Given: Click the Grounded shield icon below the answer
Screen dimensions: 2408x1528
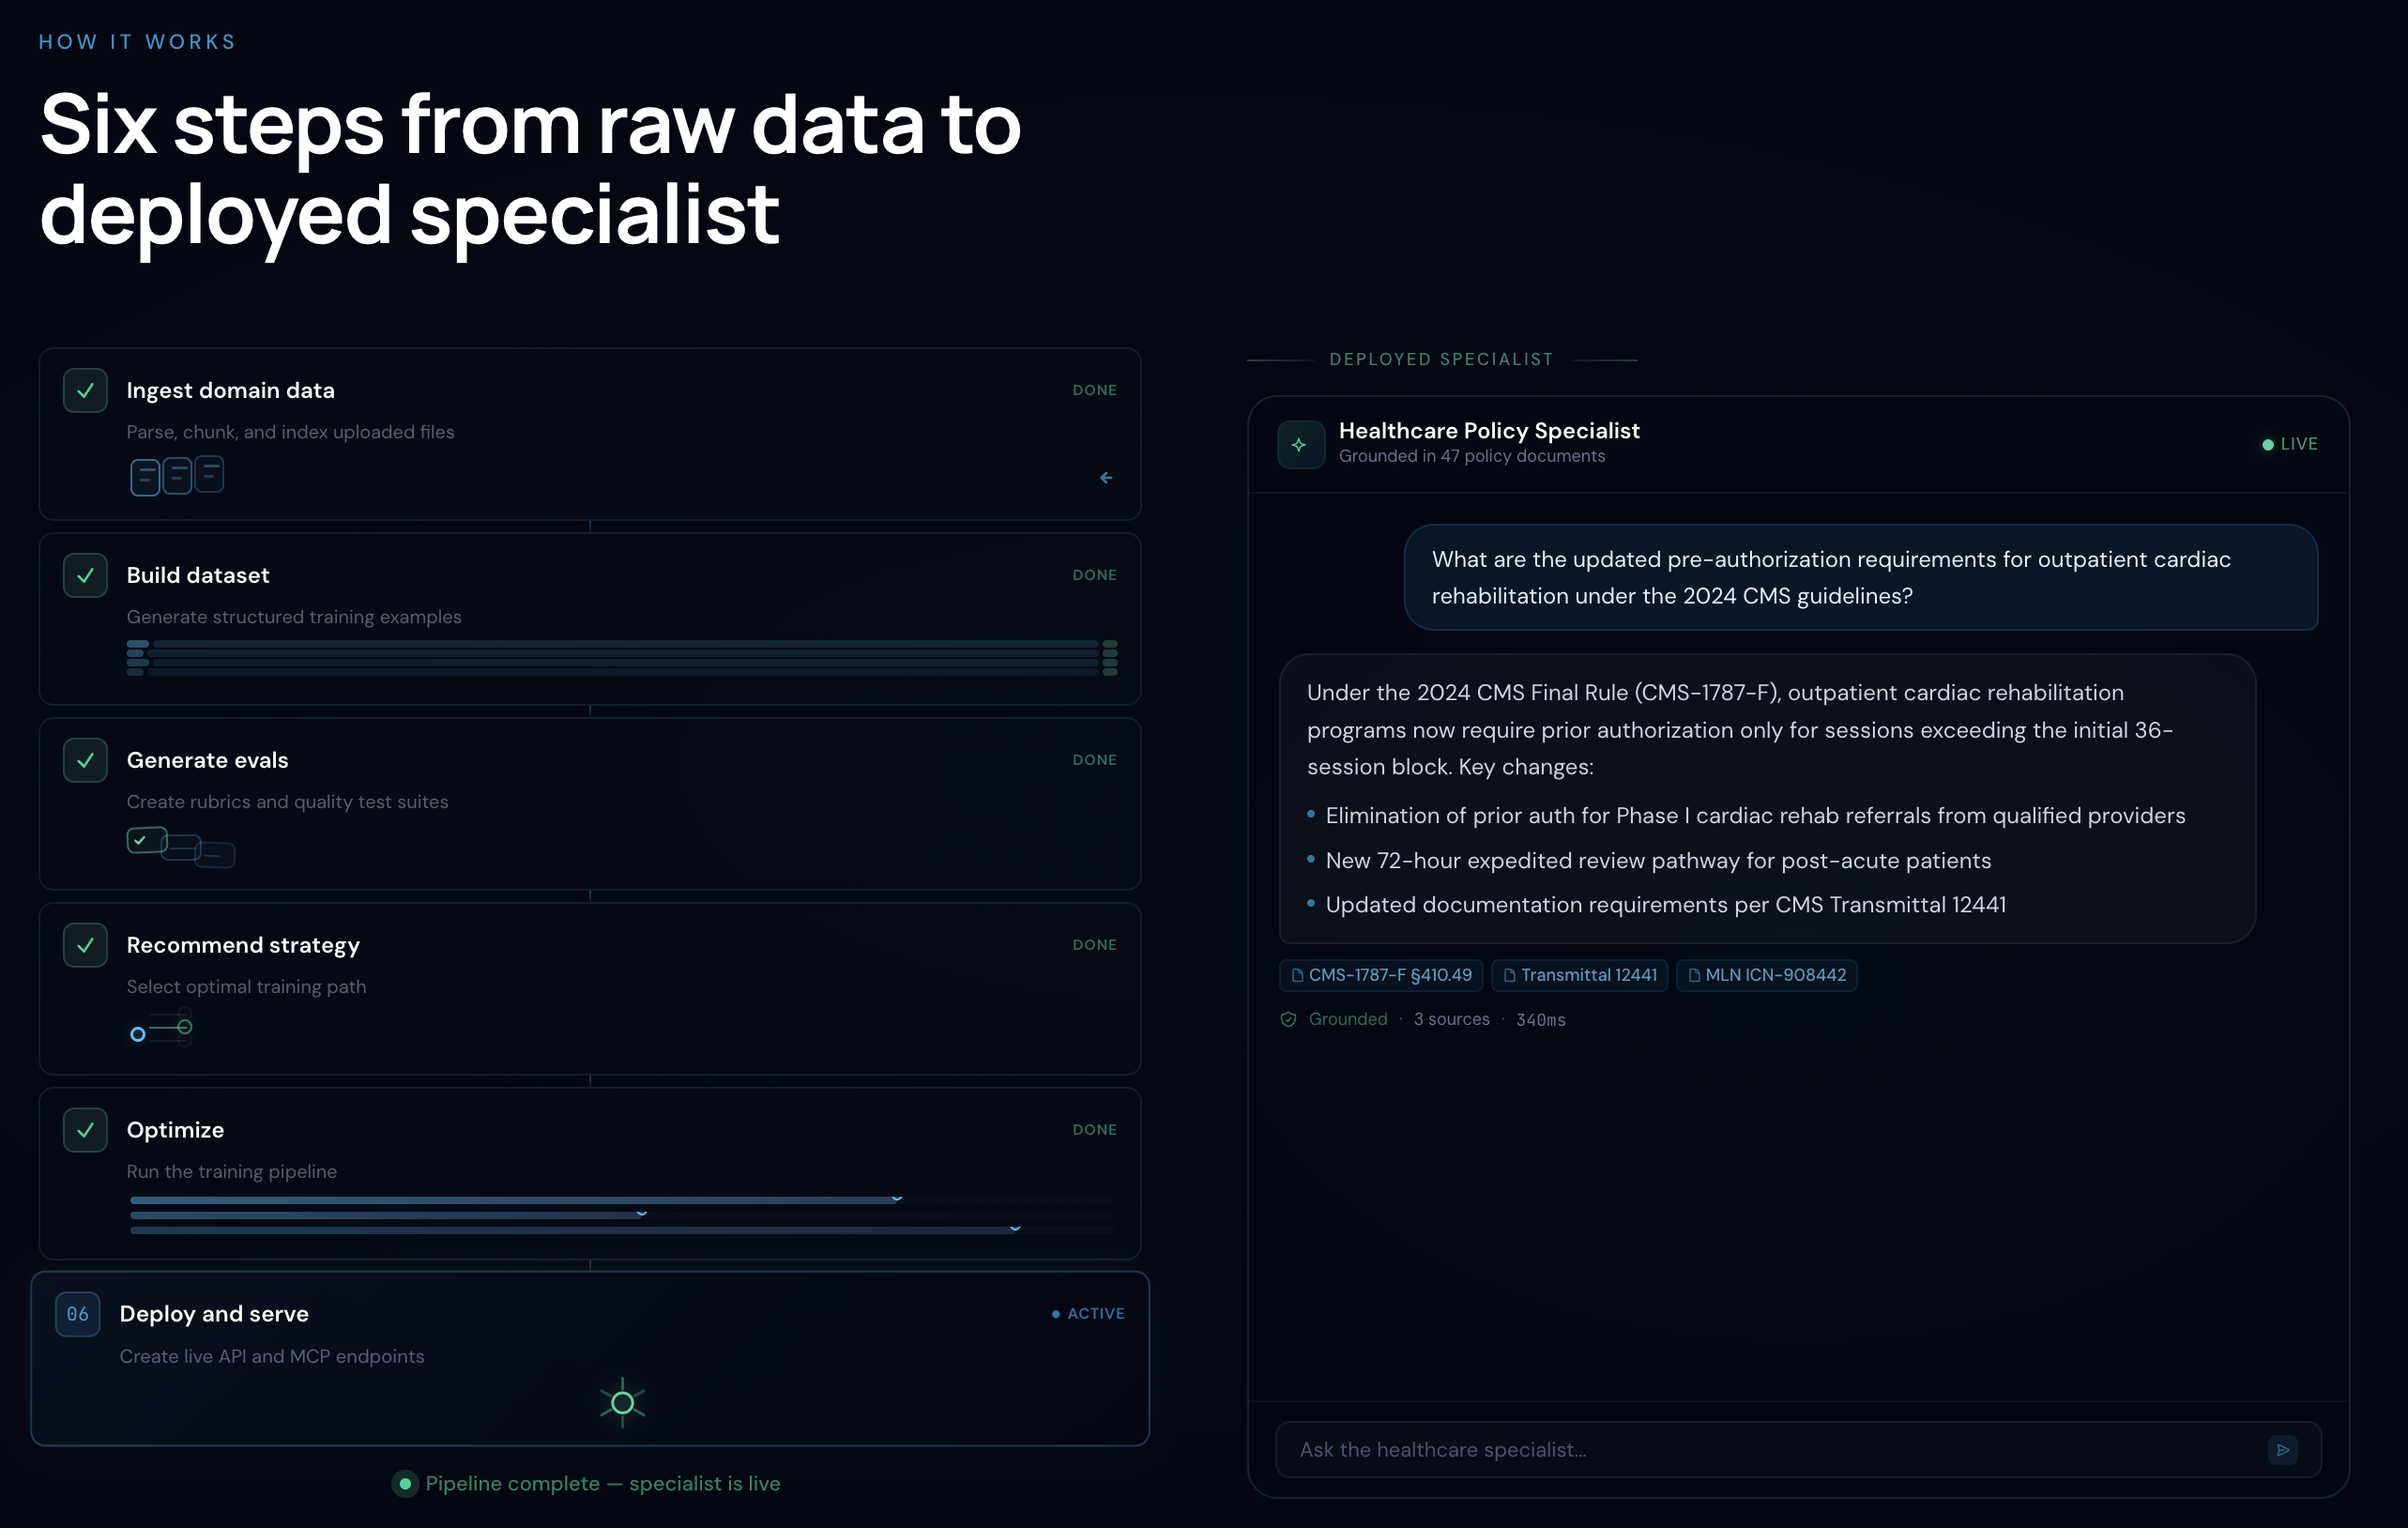Looking at the screenshot, I should (1289, 1019).
